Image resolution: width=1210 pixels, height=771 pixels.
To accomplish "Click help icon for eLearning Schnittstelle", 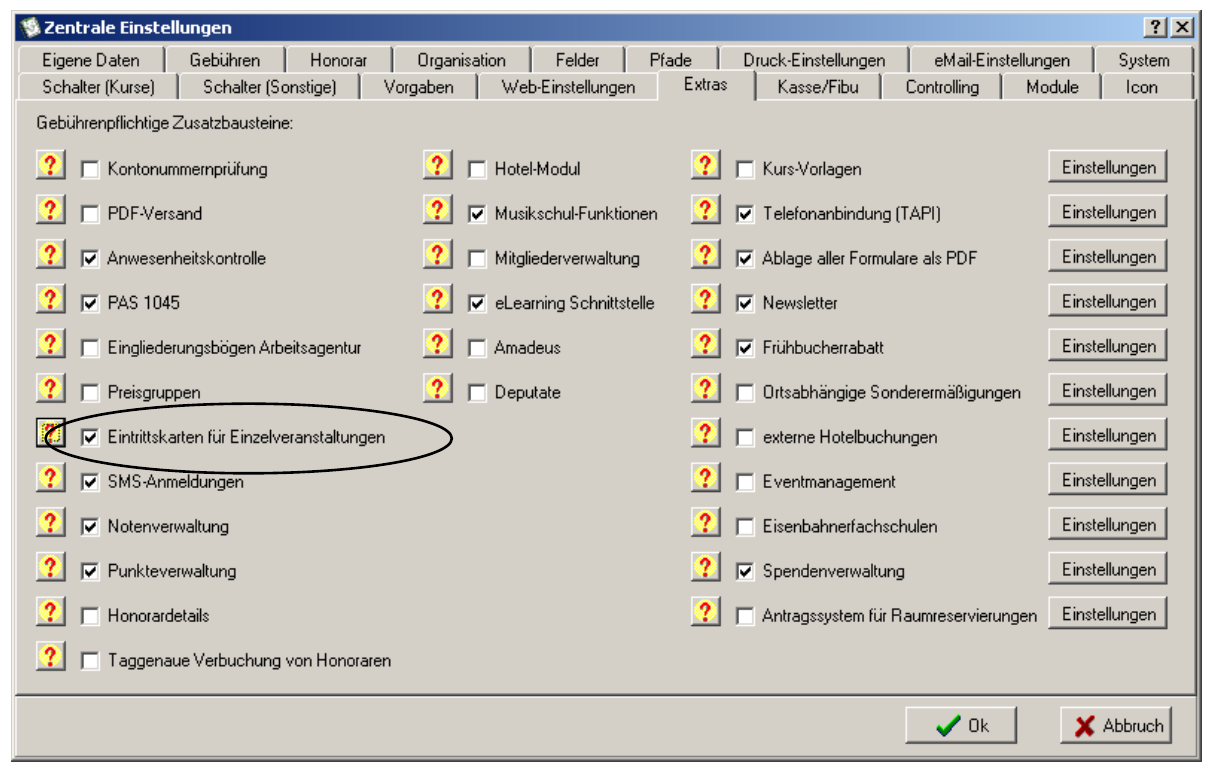I will tap(437, 299).
